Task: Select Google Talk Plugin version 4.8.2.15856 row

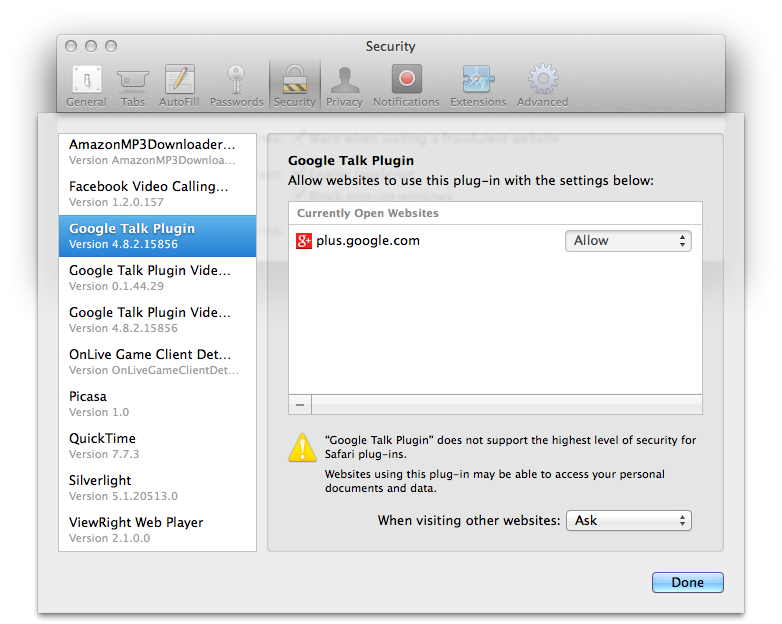Action: pyautogui.click(x=158, y=236)
